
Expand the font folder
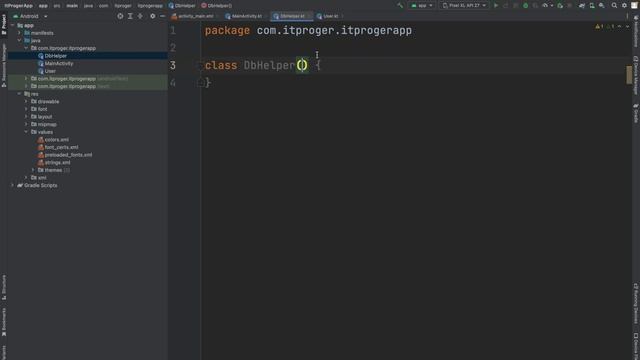tap(26, 109)
